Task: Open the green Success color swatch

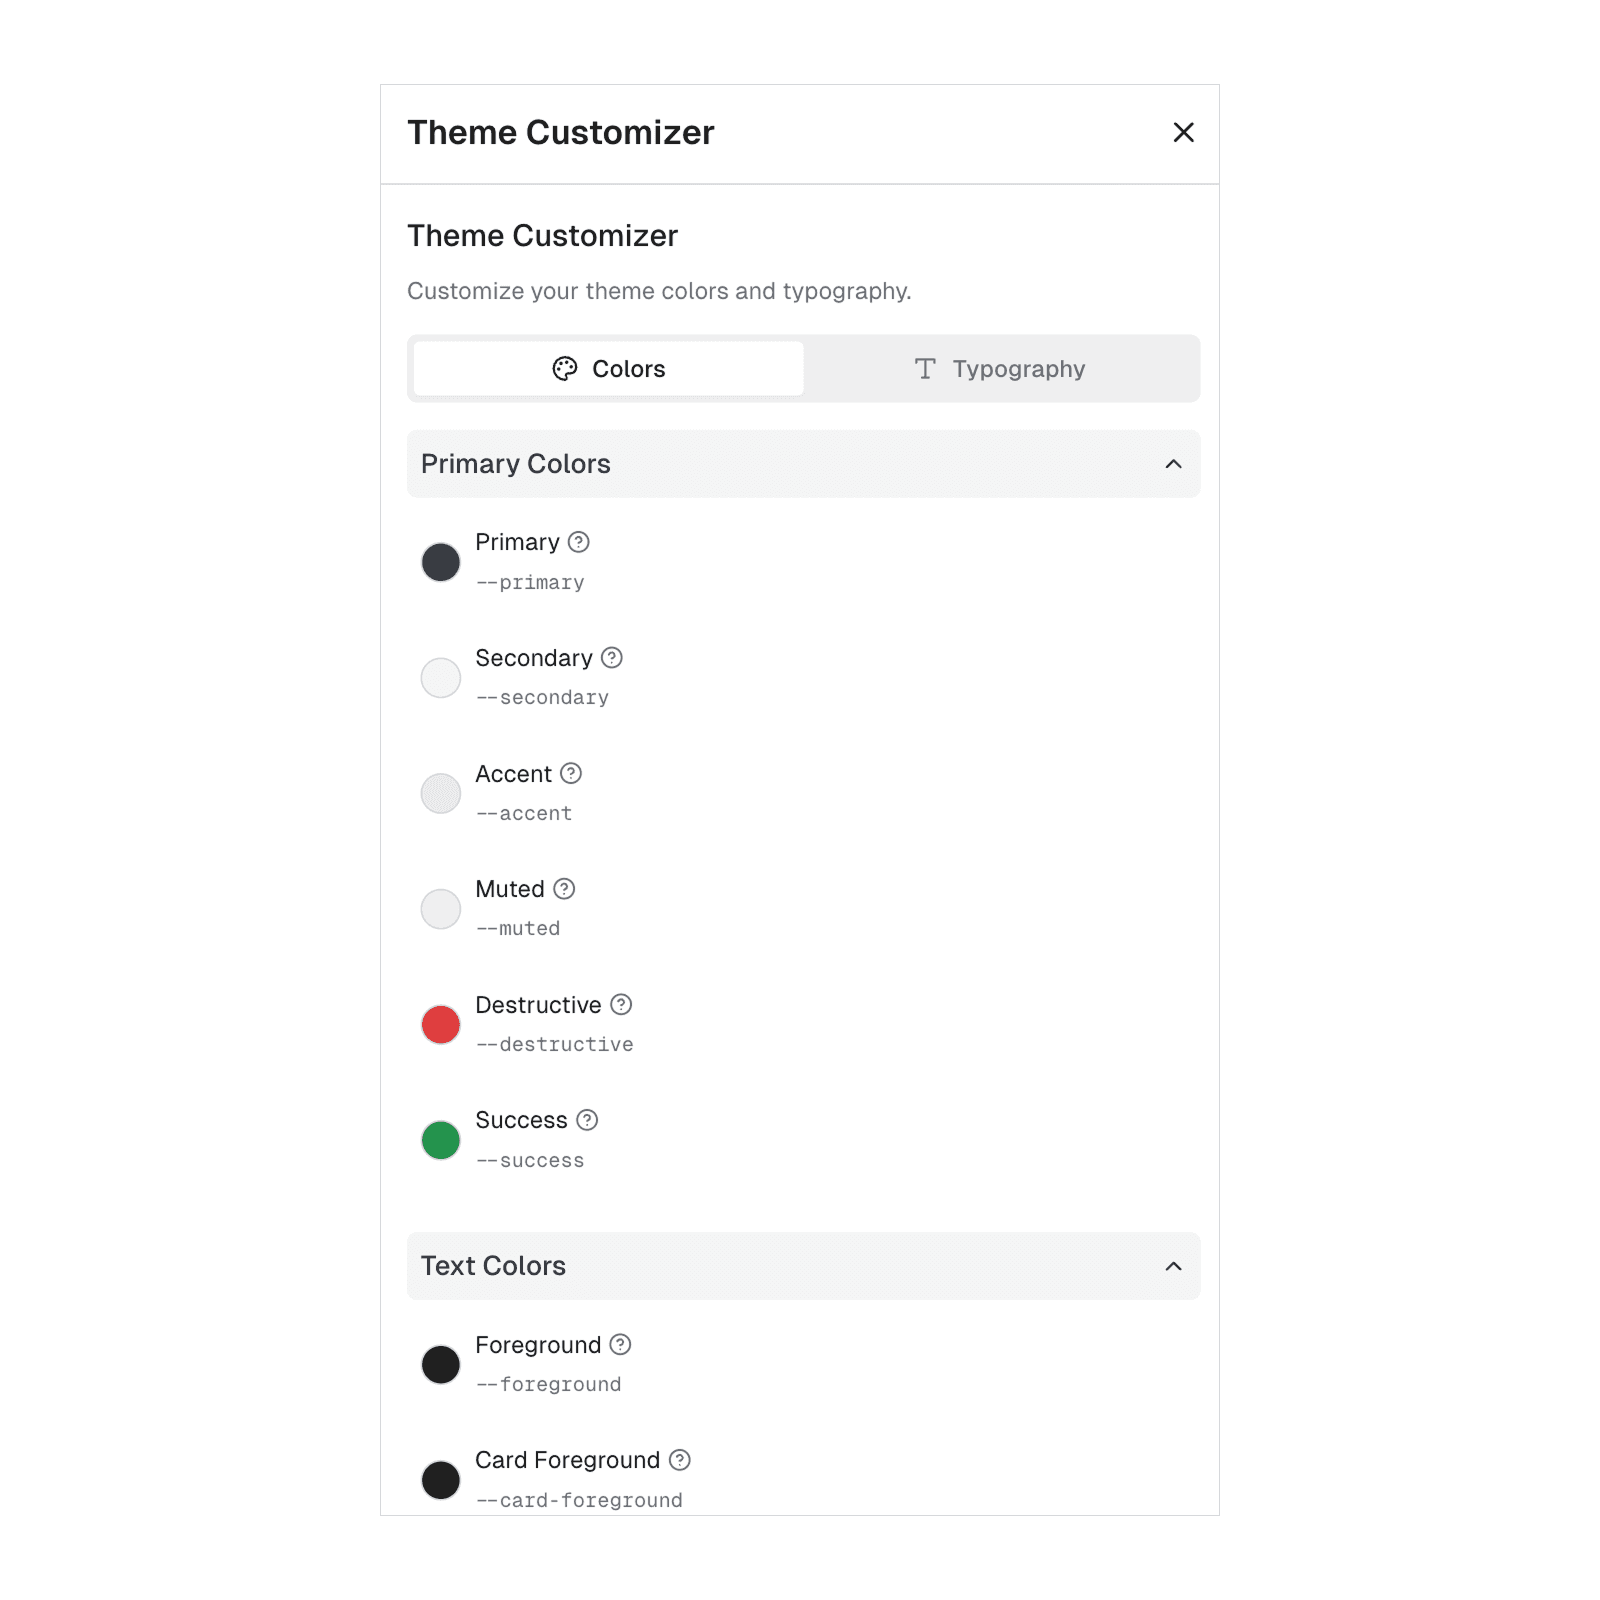Action: pyautogui.click(x=441, y=1140)
